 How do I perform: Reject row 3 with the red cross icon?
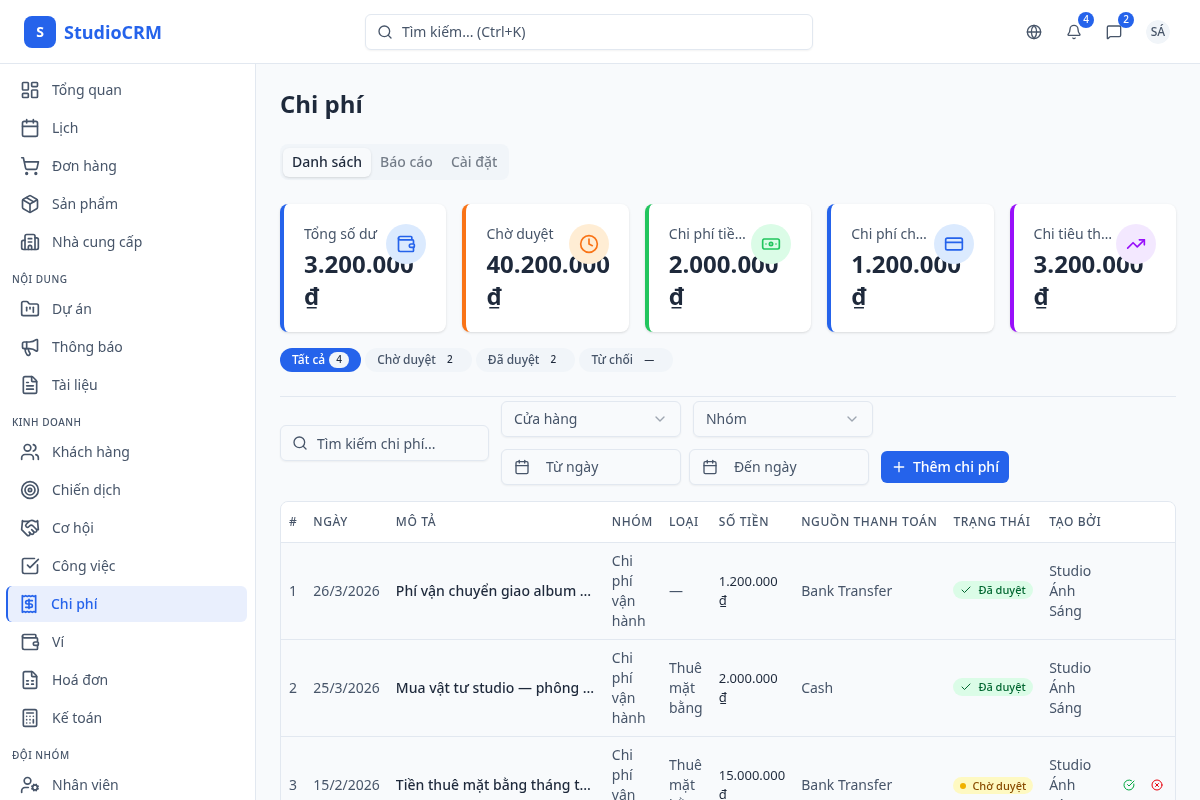(x=1156, y=785)
